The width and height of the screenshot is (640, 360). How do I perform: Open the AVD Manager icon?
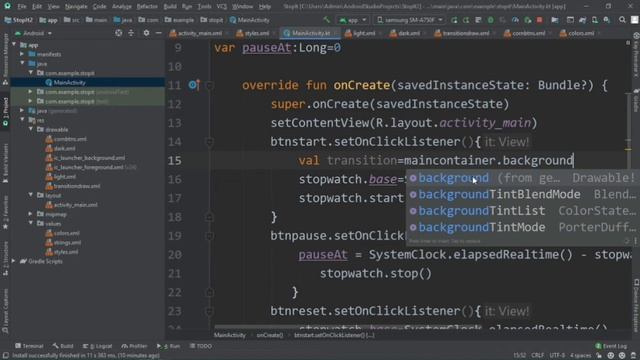(595, 20)
